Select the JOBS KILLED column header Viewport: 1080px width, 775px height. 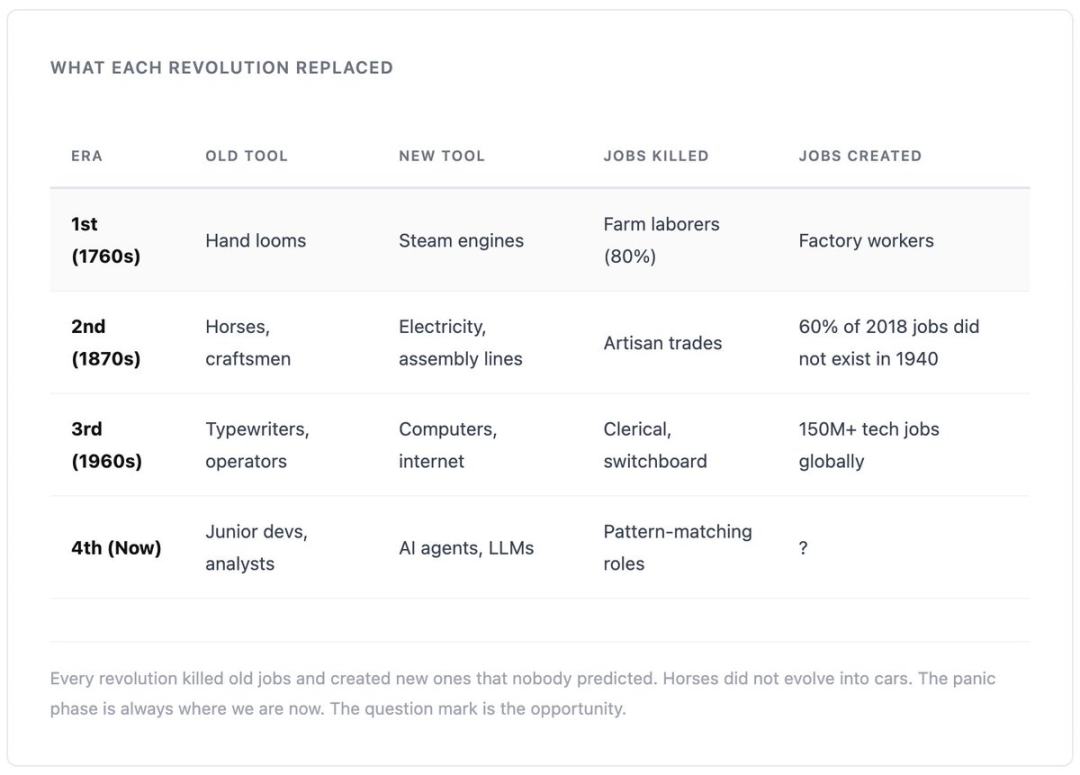tap(655, 156)
